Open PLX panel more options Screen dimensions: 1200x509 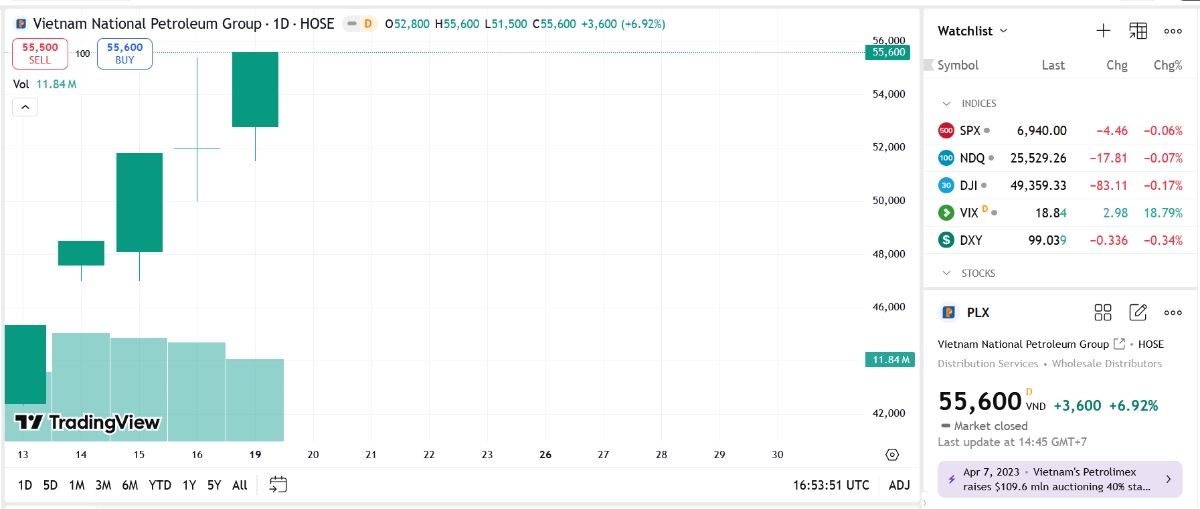pos(1173,312)
